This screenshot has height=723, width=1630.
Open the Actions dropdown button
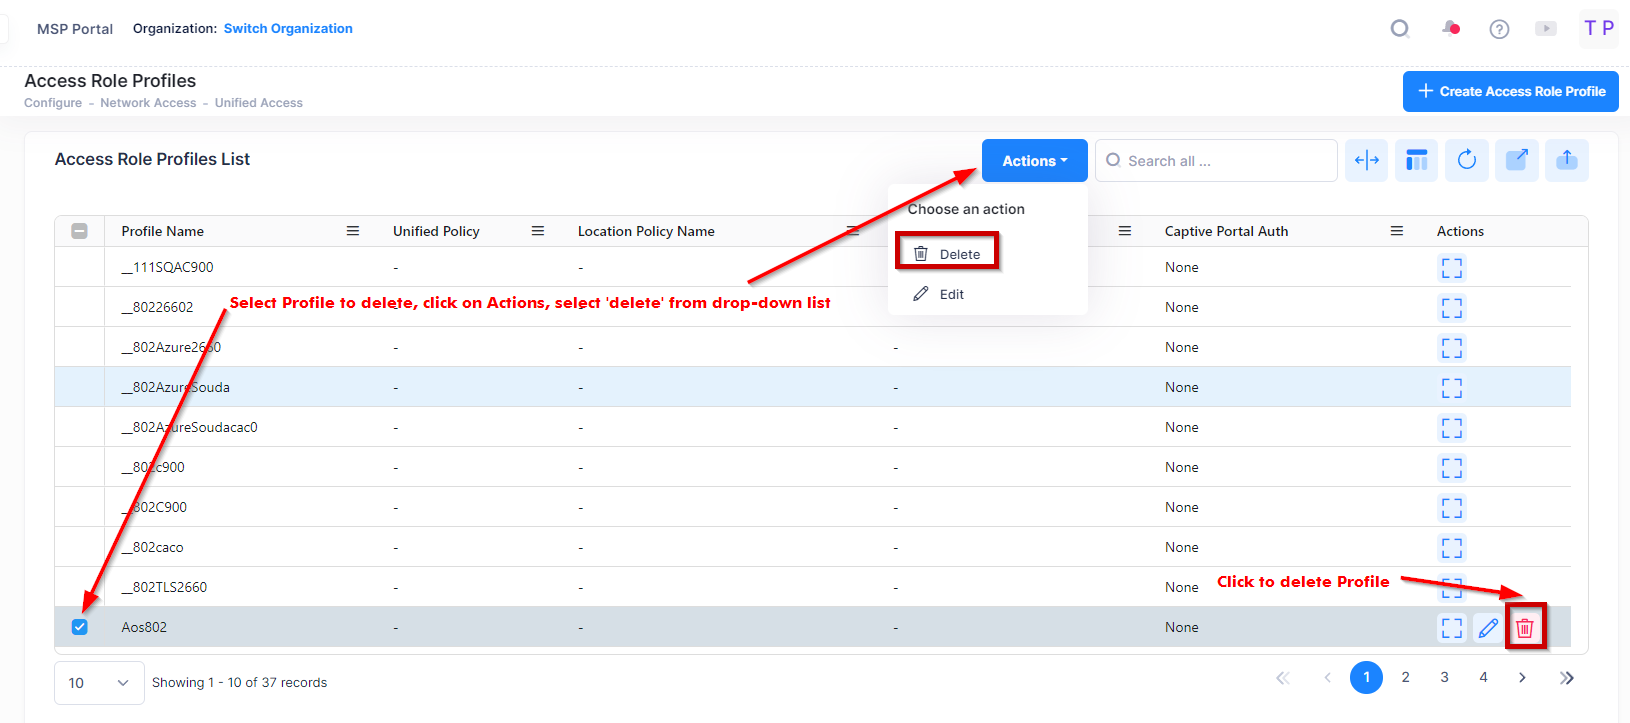(1034, 161)
